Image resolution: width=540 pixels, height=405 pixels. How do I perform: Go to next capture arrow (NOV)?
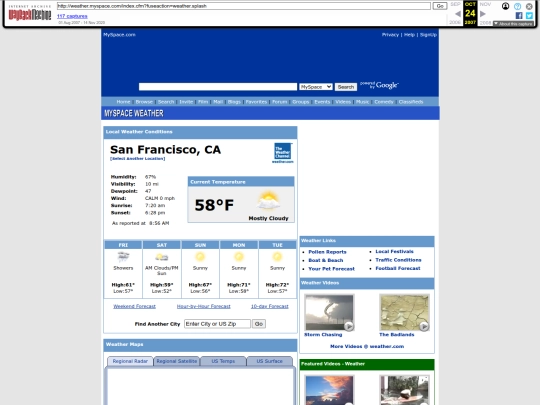pyautogui.click(x=483, y=14)
